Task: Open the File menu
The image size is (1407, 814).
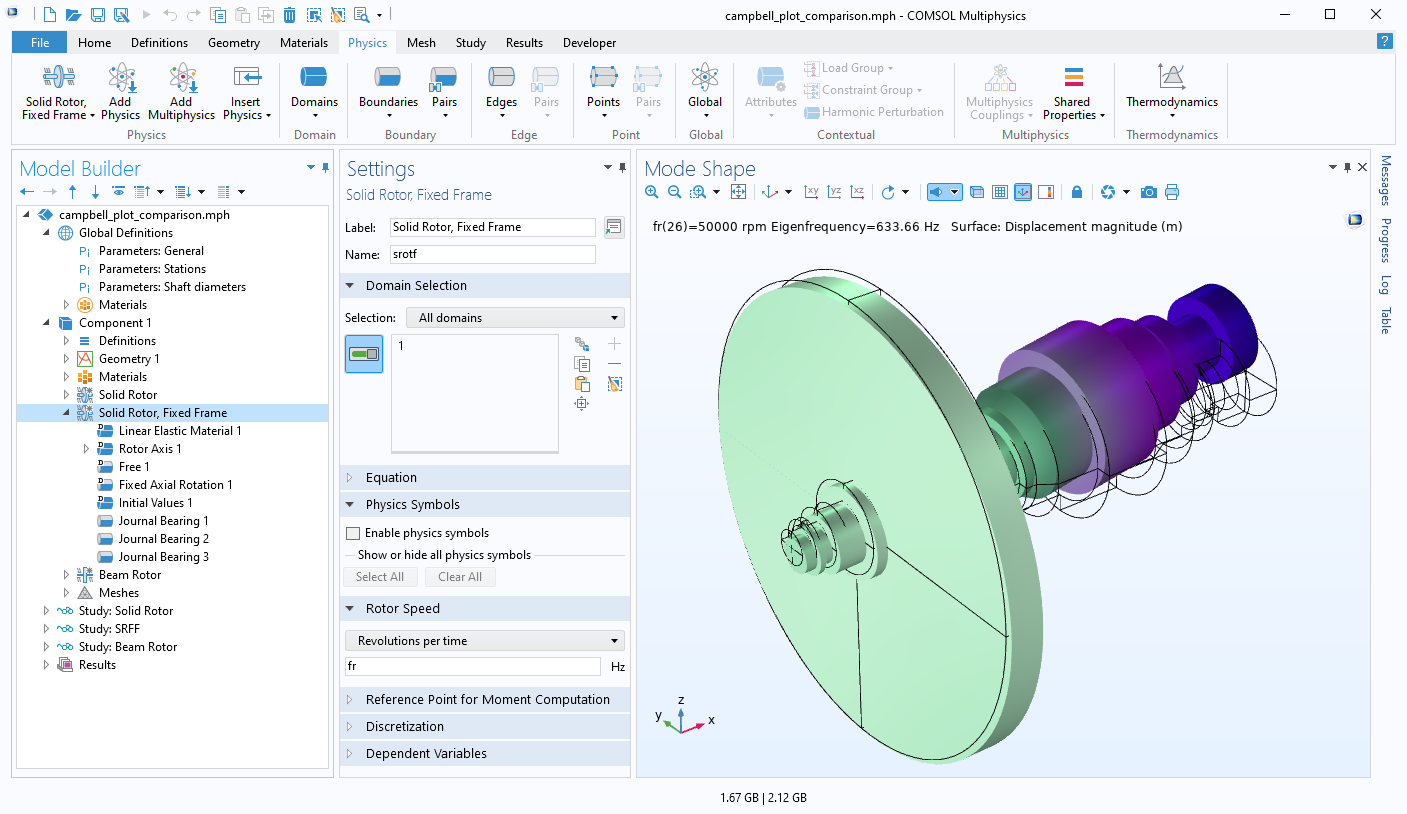Action: (40, 43)
